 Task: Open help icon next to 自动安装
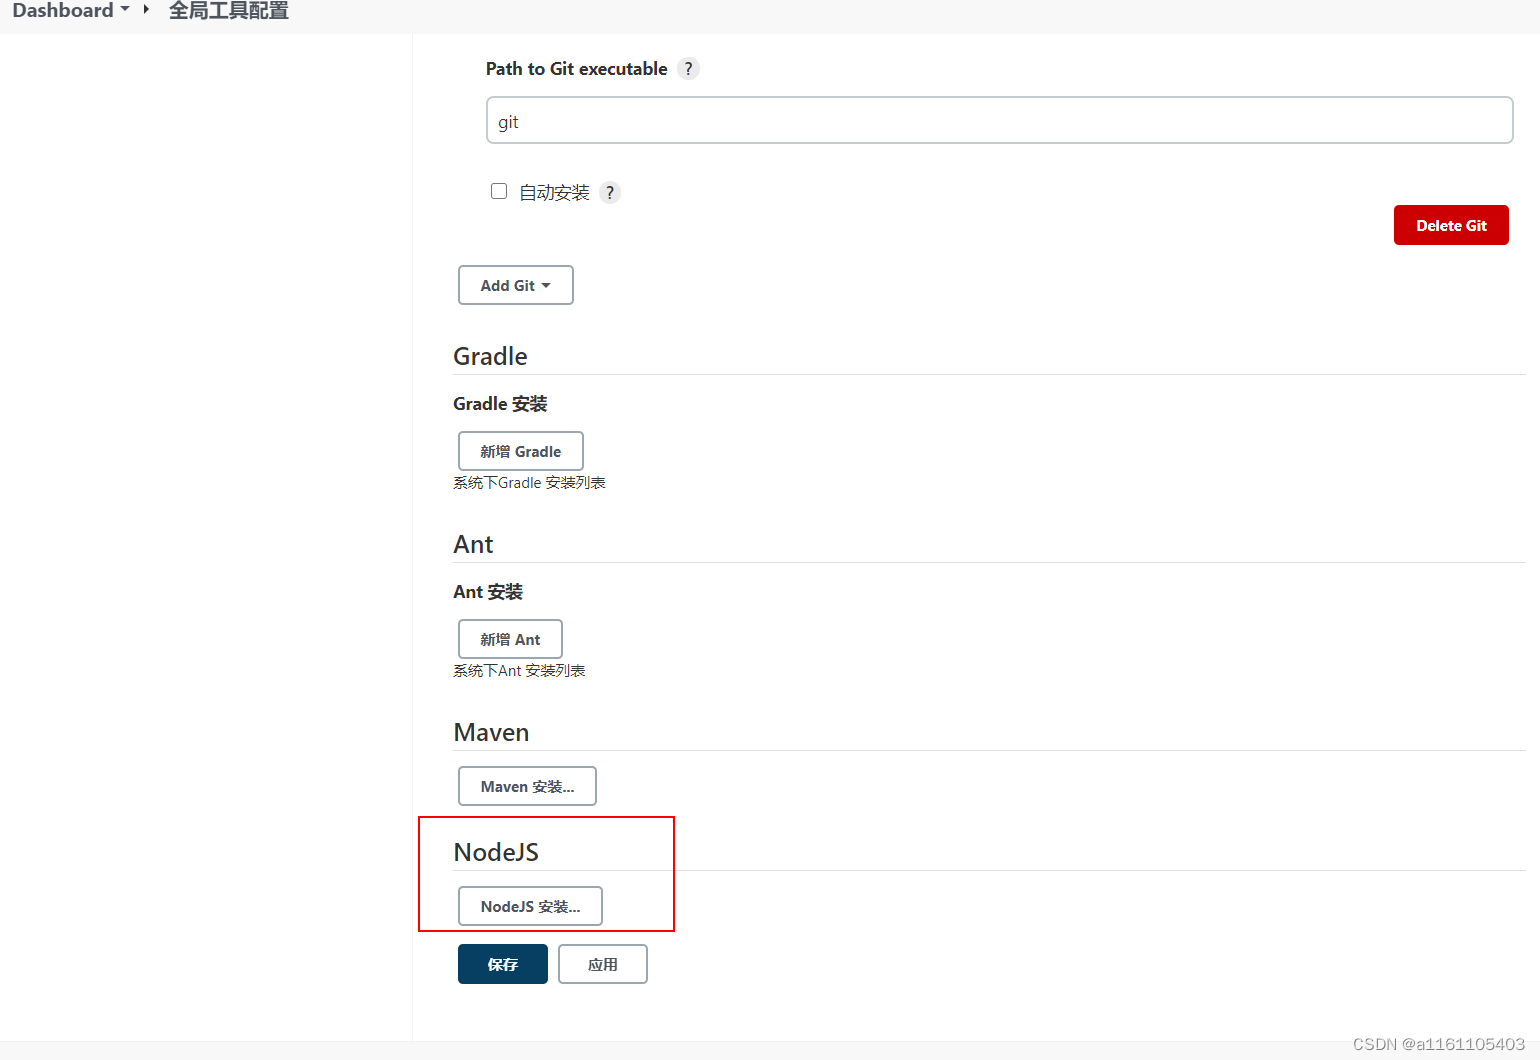tap(610, 193)
